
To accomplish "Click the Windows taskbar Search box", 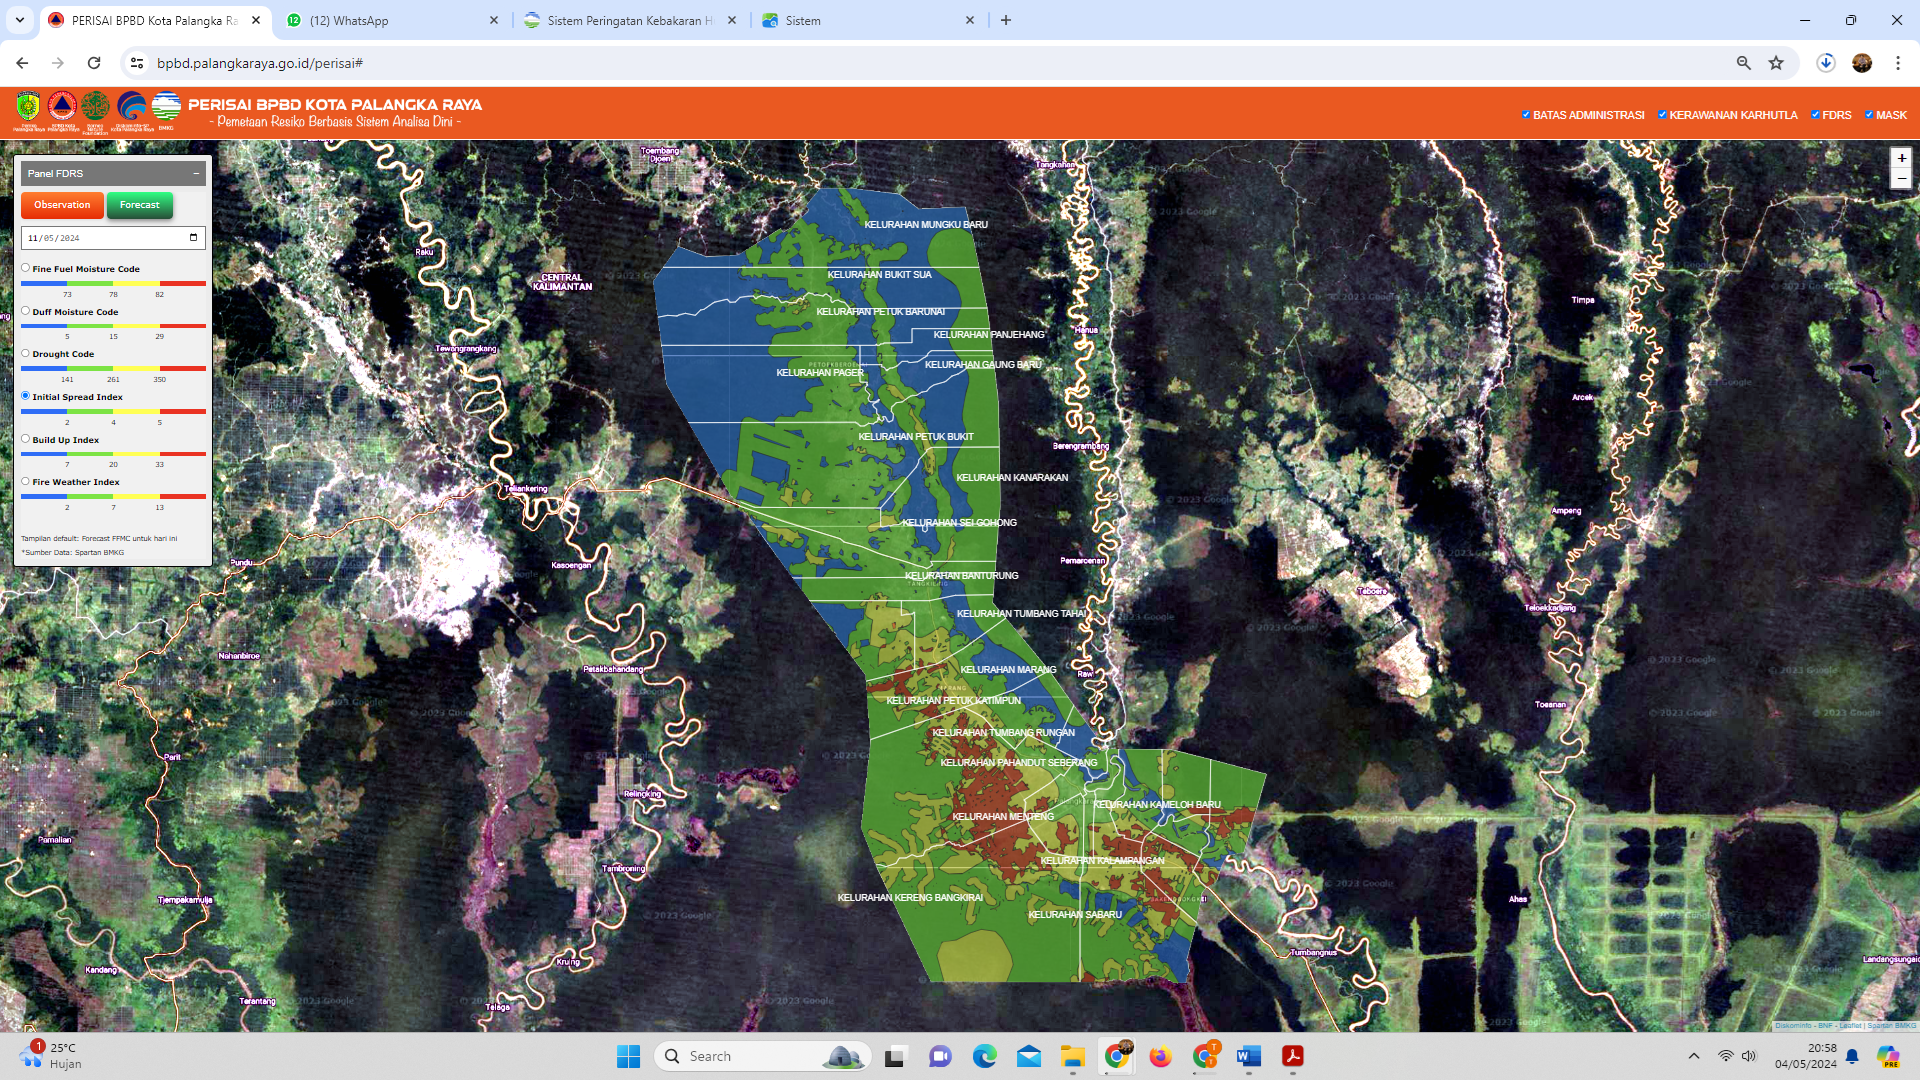I will 763,1056.
